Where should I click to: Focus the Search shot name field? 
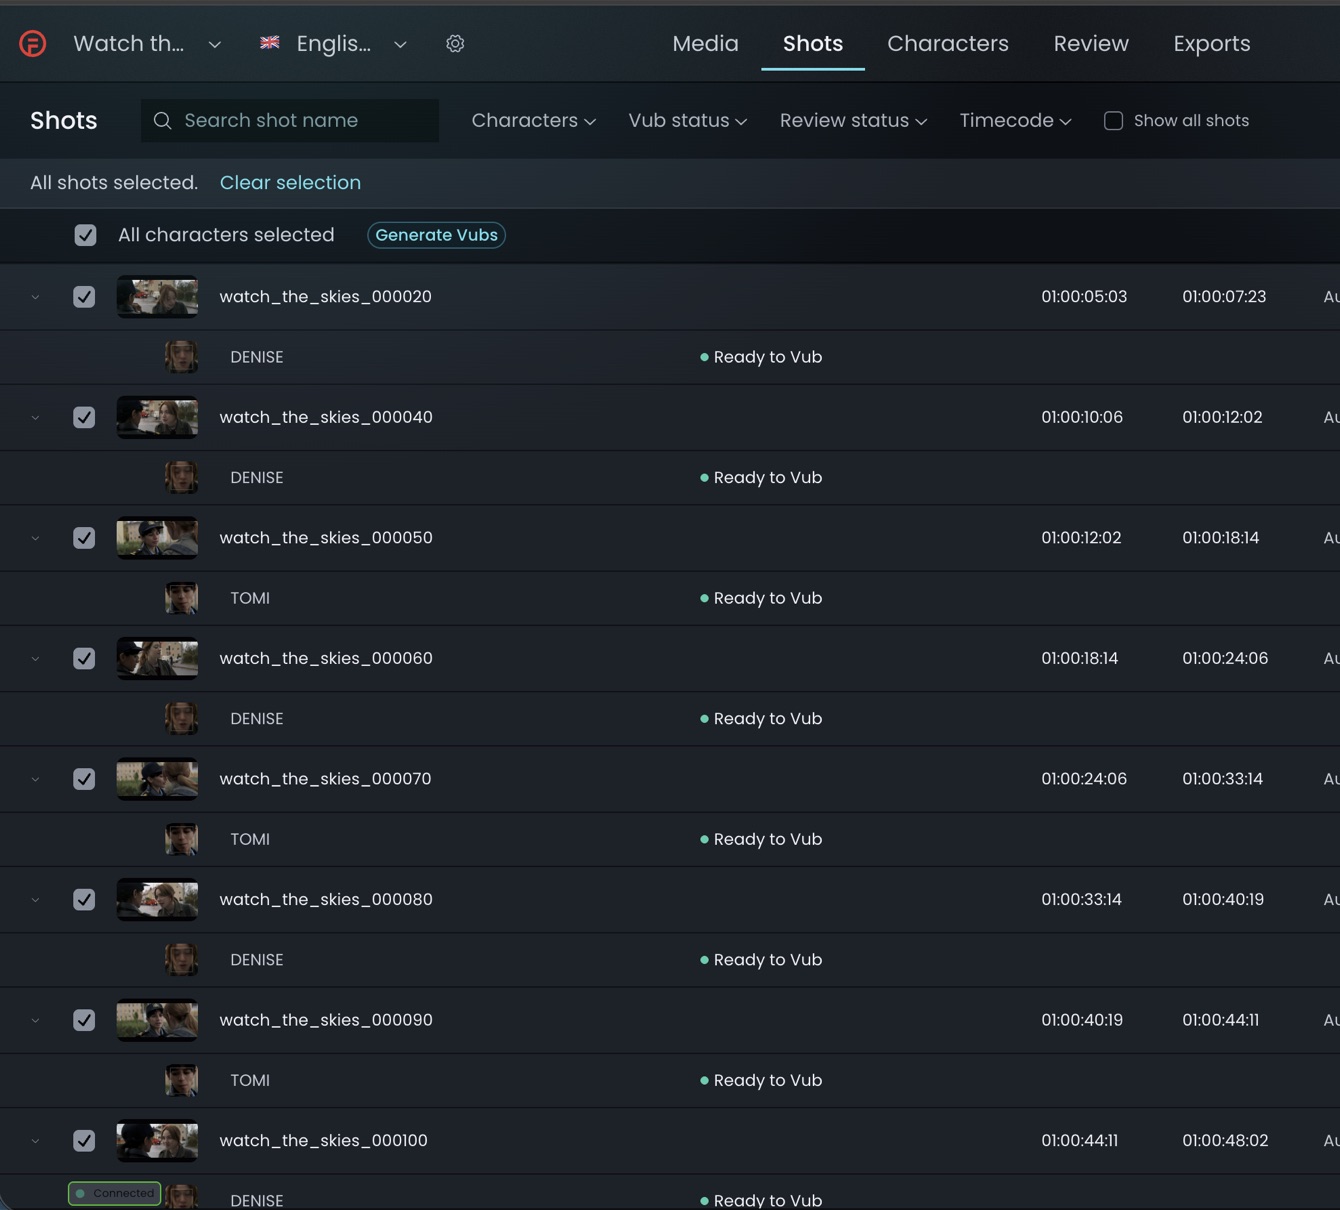[x=290, y=121]
